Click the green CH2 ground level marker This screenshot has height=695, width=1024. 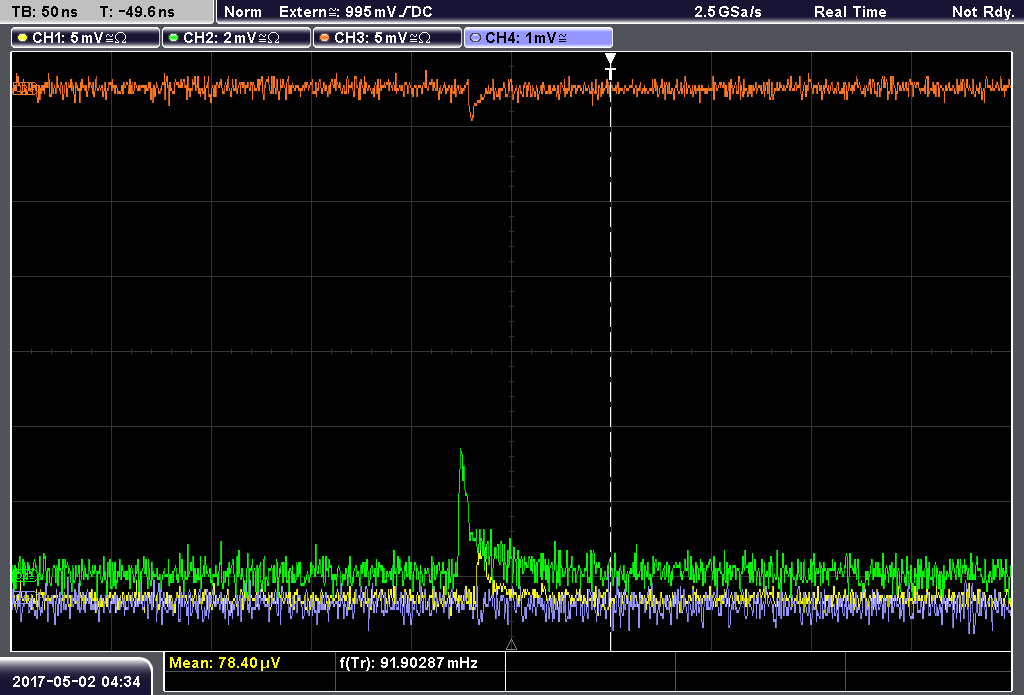24,575
